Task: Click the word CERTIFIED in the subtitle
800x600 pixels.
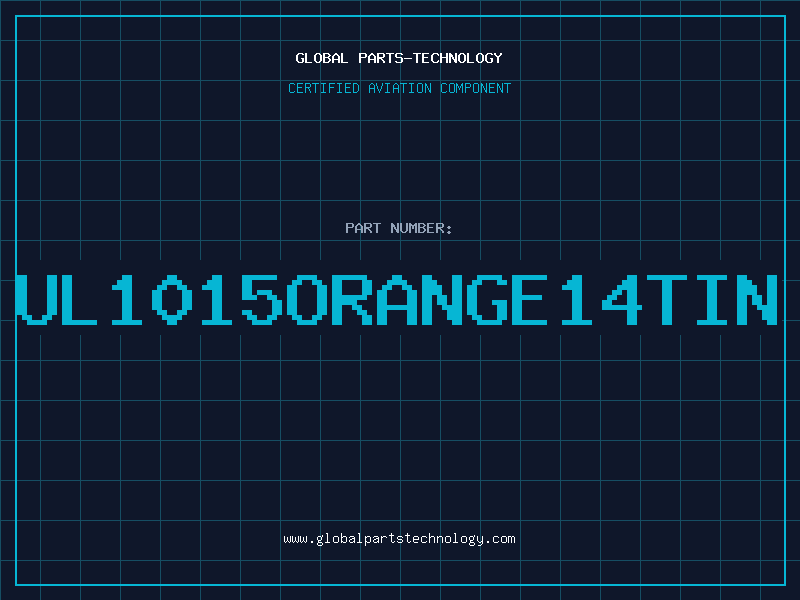Action: (324, 88)
